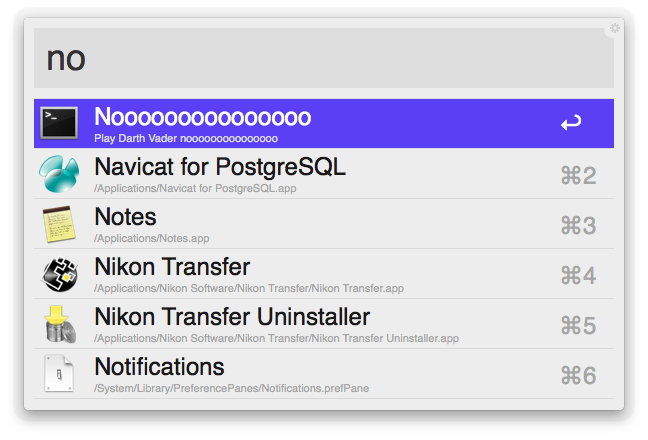Viewport: 648px width, 440px height.
Task: Click the Nikon Transfer Uninstaller icon
Action: 59,323
